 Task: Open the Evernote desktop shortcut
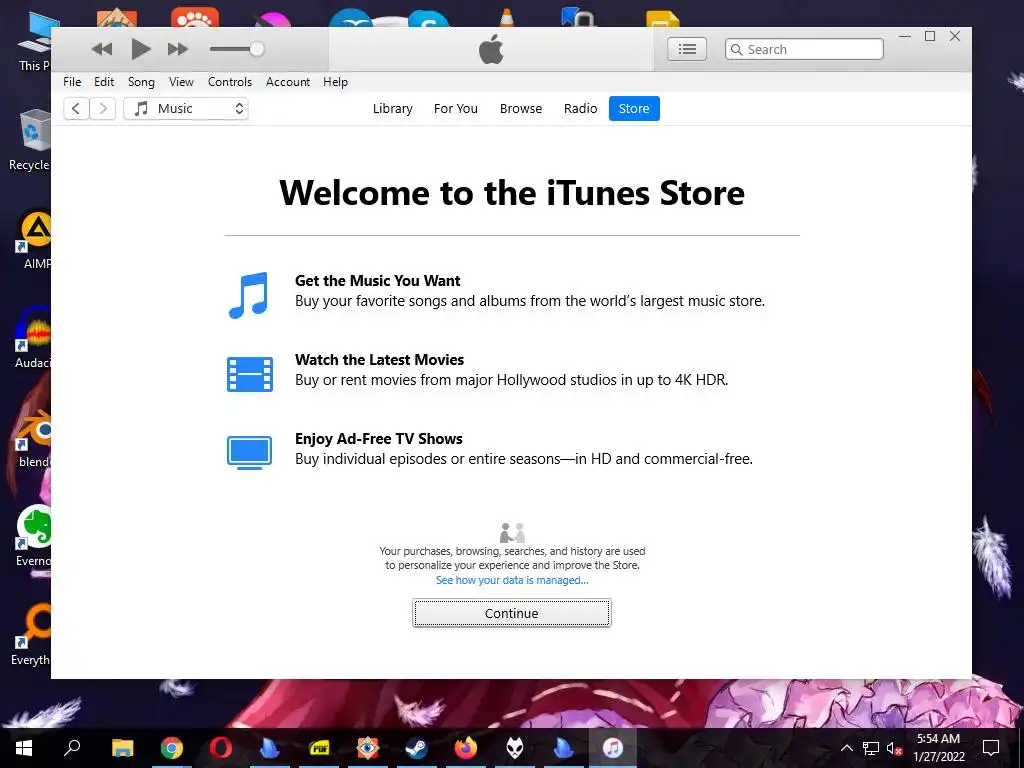click(33, 536)
